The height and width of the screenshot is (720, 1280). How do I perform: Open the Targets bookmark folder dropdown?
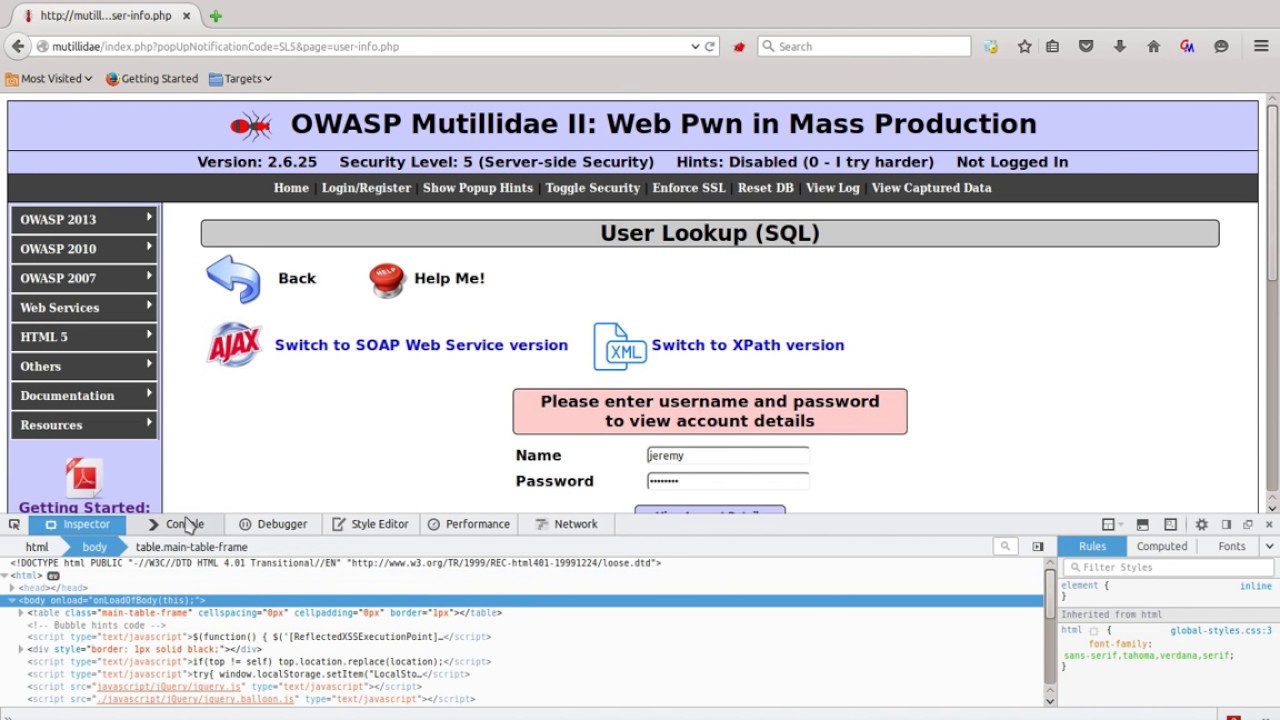240,78
